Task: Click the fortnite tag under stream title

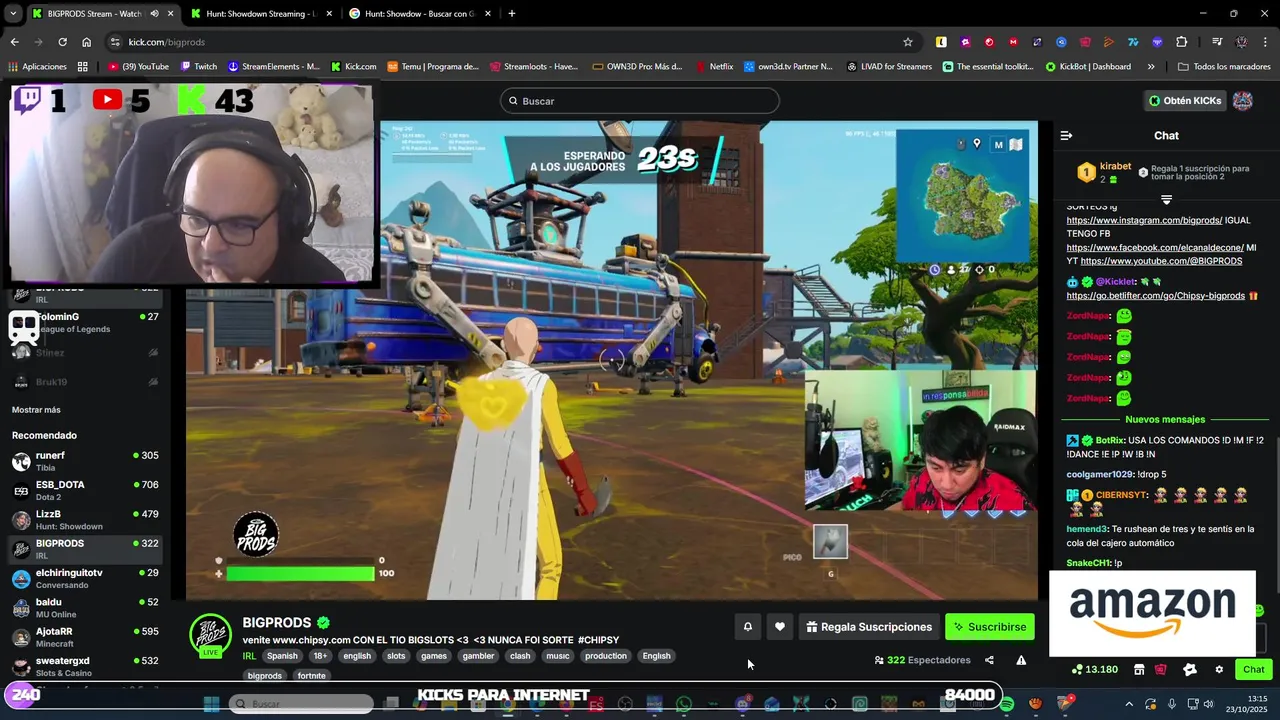Action: pyautogui.click(x=312, y=676)
